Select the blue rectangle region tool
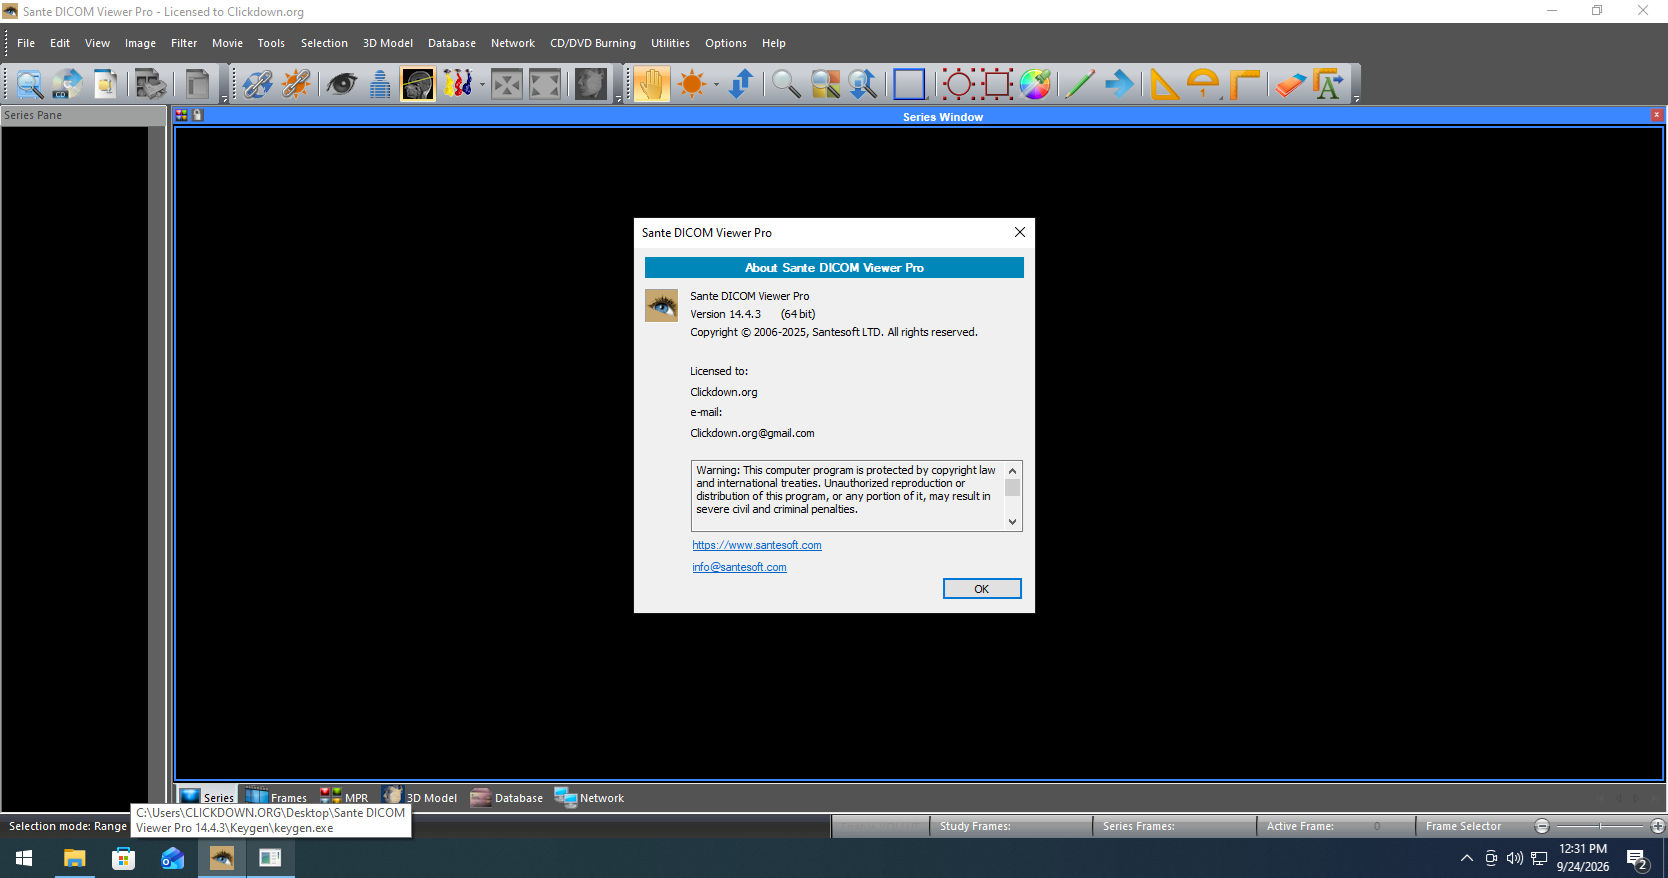The image size is (1668, 878). [x=909, y=84]
